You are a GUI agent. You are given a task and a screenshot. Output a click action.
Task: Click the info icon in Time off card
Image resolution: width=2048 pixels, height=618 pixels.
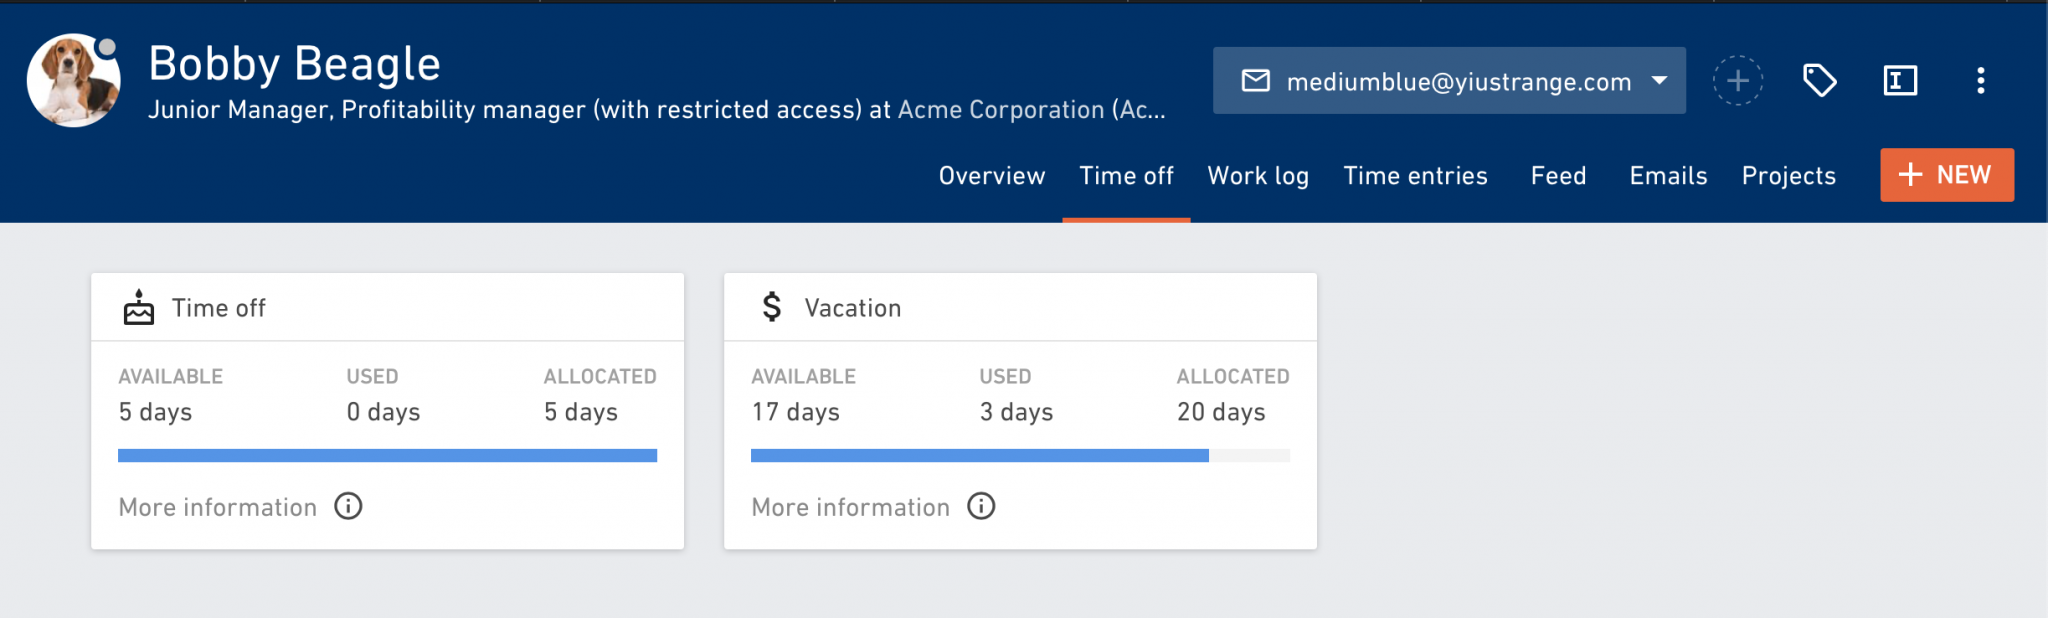[x=348, y=506]
